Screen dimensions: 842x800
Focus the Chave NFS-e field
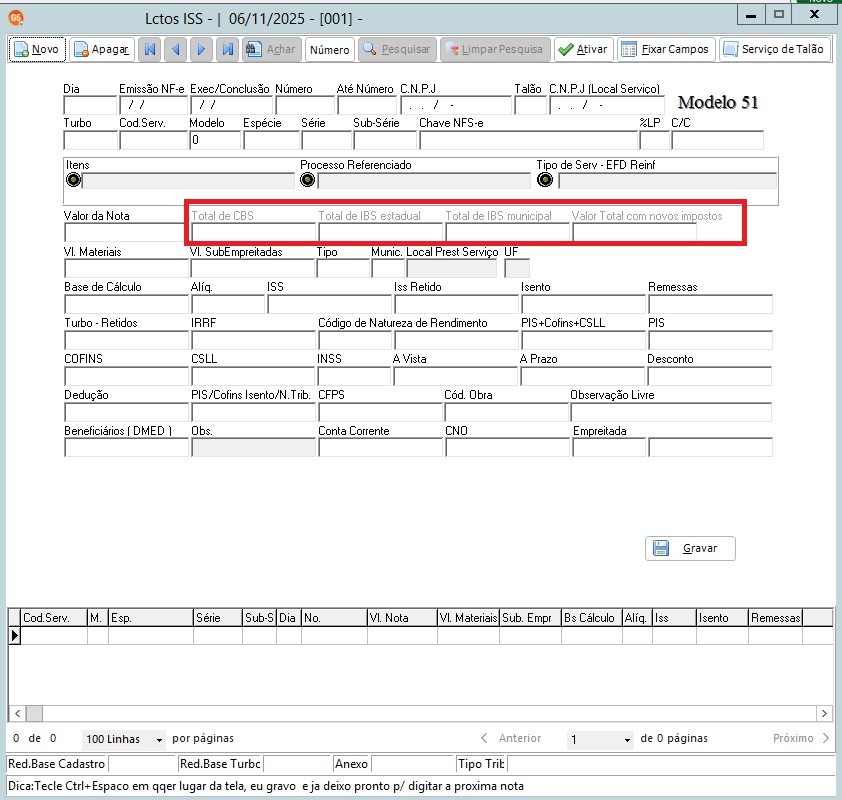[529, 140]
